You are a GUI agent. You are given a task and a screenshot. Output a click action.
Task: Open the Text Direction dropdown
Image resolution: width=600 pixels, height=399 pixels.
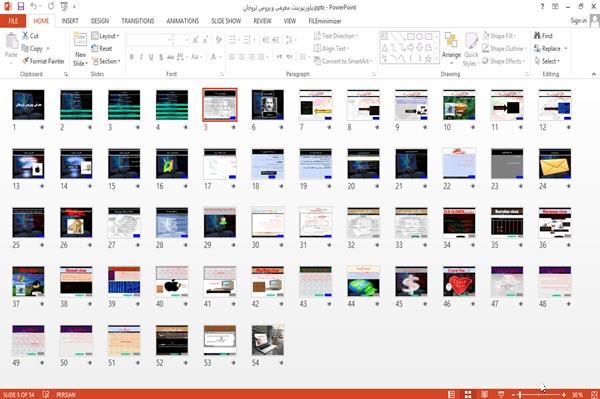pyautogui.click(x=336, y=36)
